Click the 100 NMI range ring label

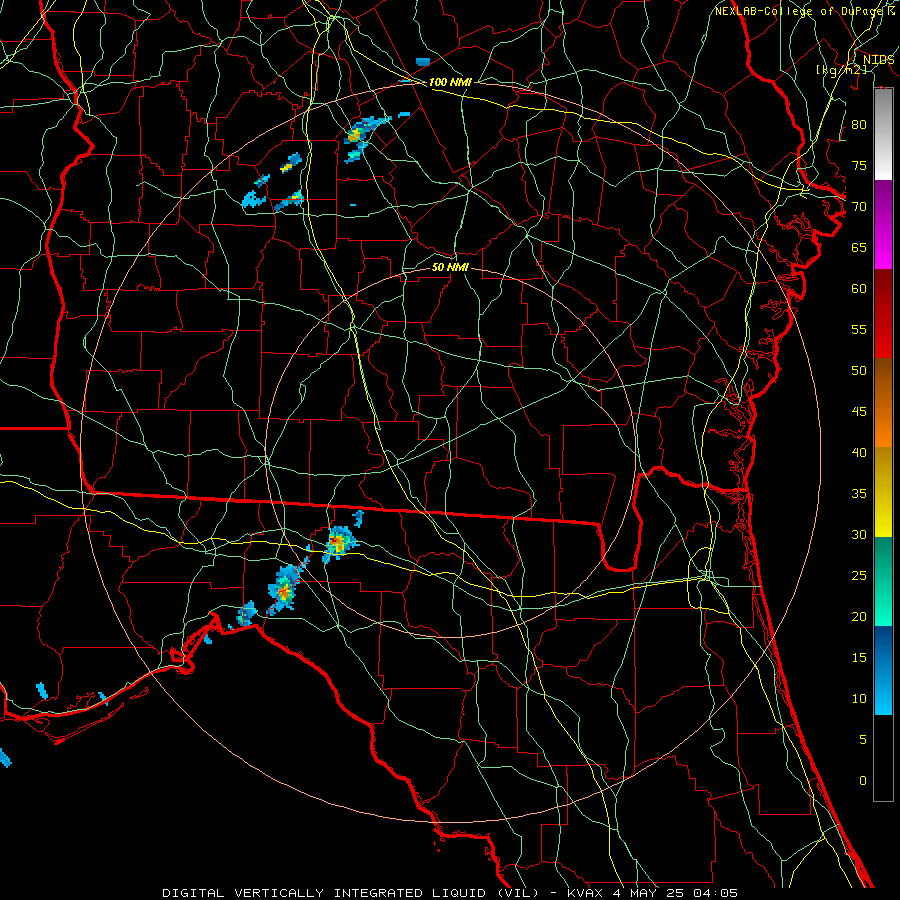click(x=450, y=82)
